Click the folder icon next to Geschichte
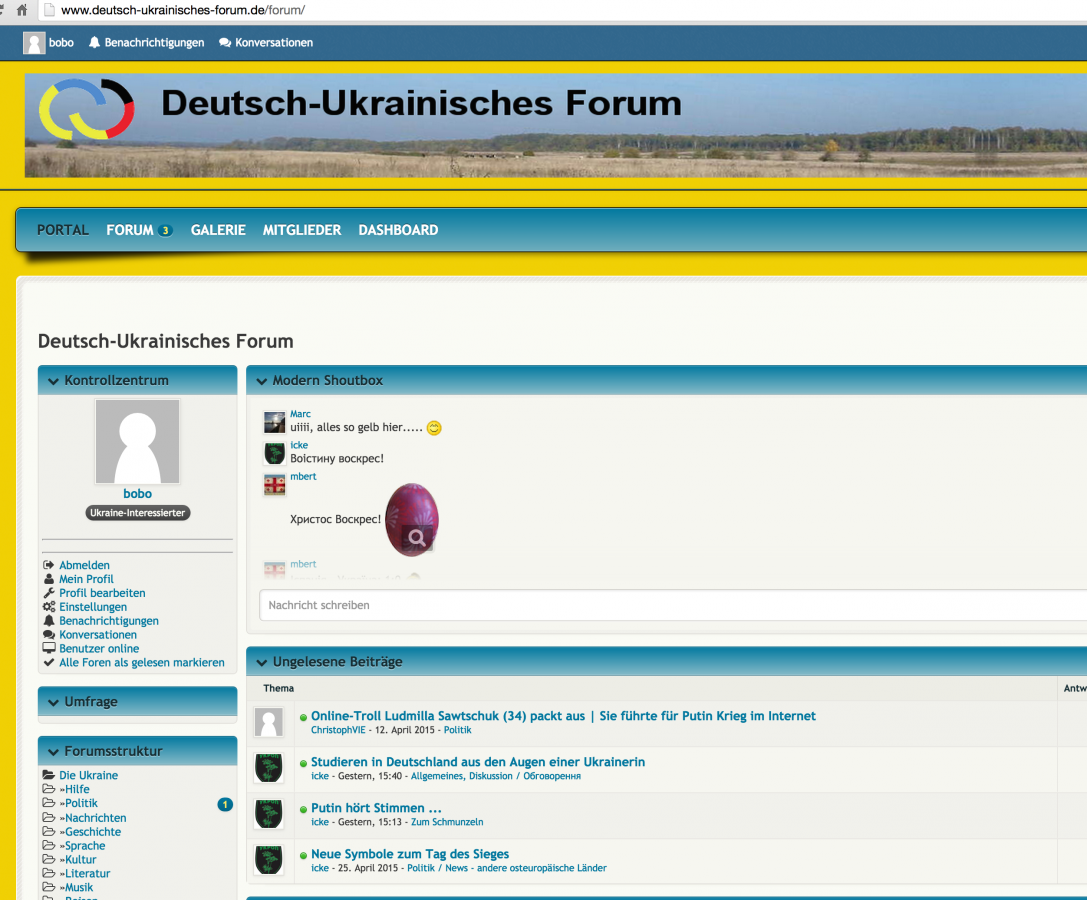The image size is (1087, 900). 49,831
